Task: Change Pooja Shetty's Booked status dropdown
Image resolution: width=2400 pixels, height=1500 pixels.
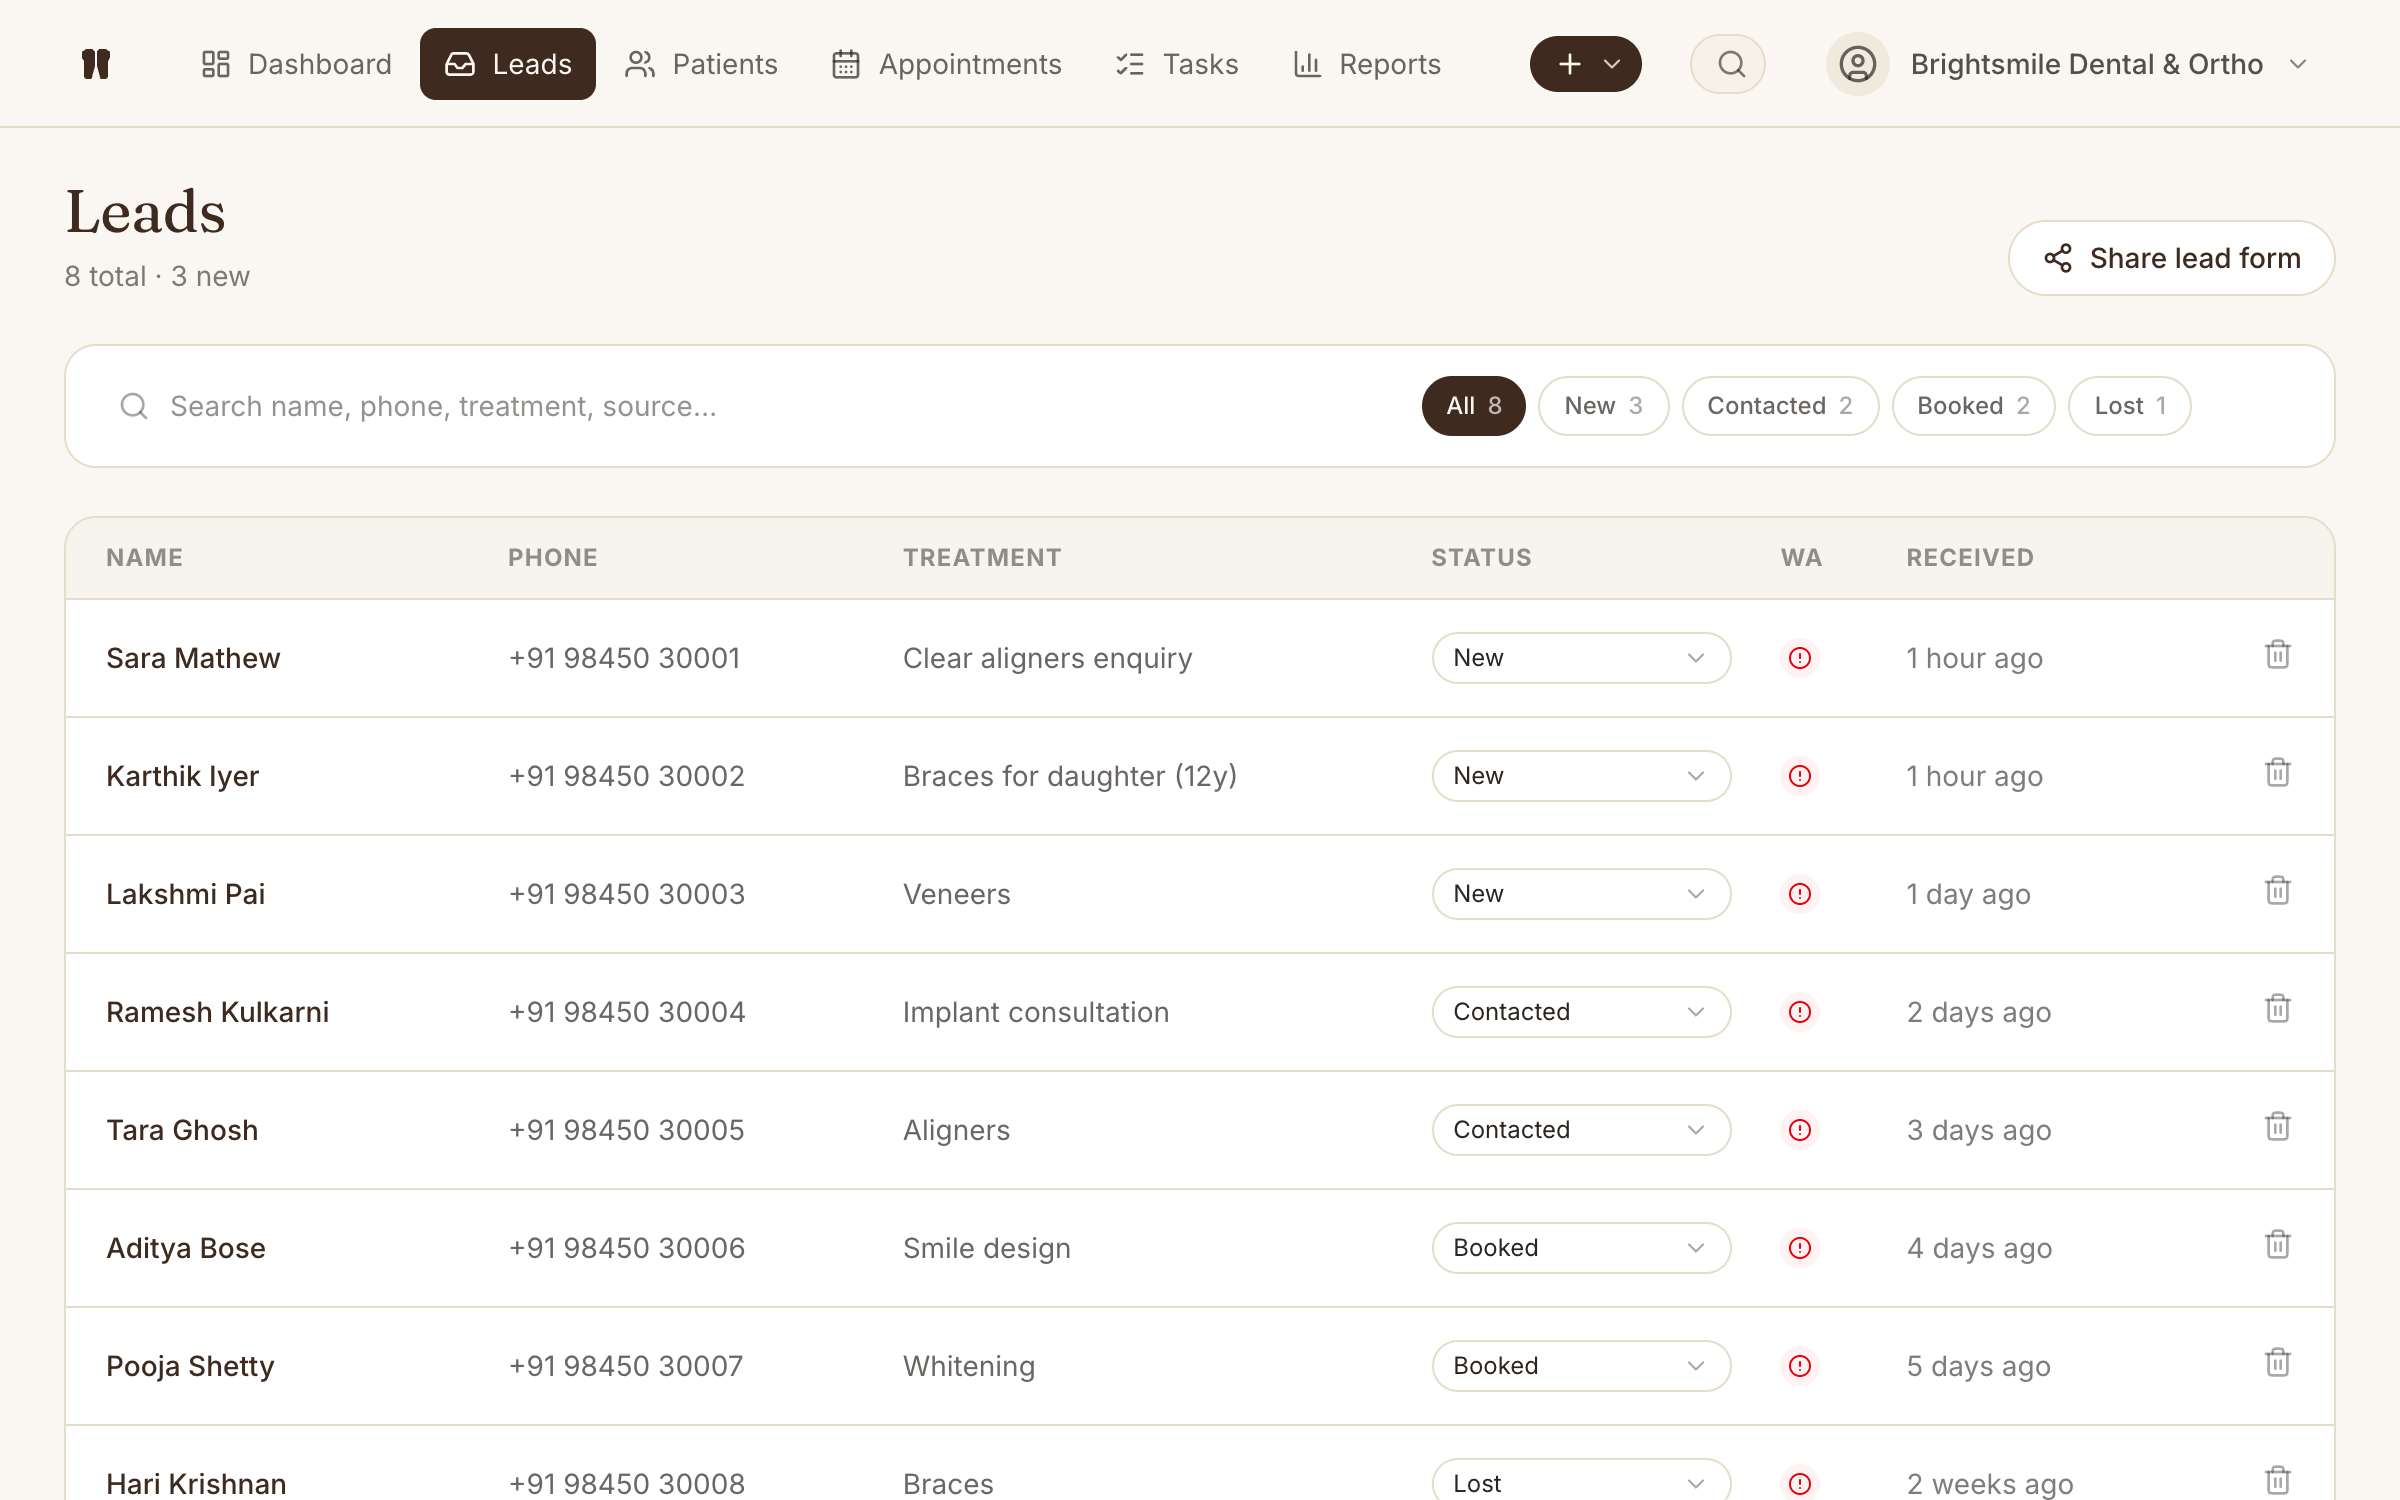Action: pos(1581,1366)
